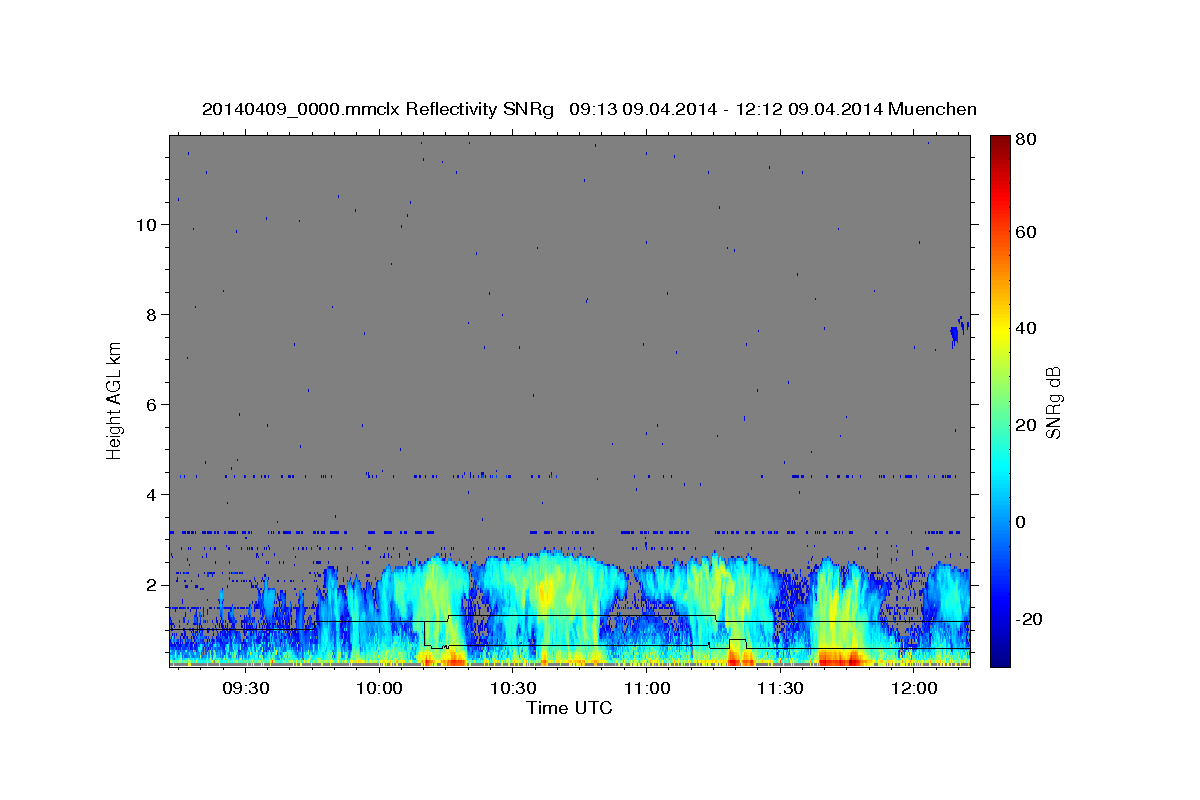Click the height tick label '10'

pyautogui.click(x=146, y=225)
